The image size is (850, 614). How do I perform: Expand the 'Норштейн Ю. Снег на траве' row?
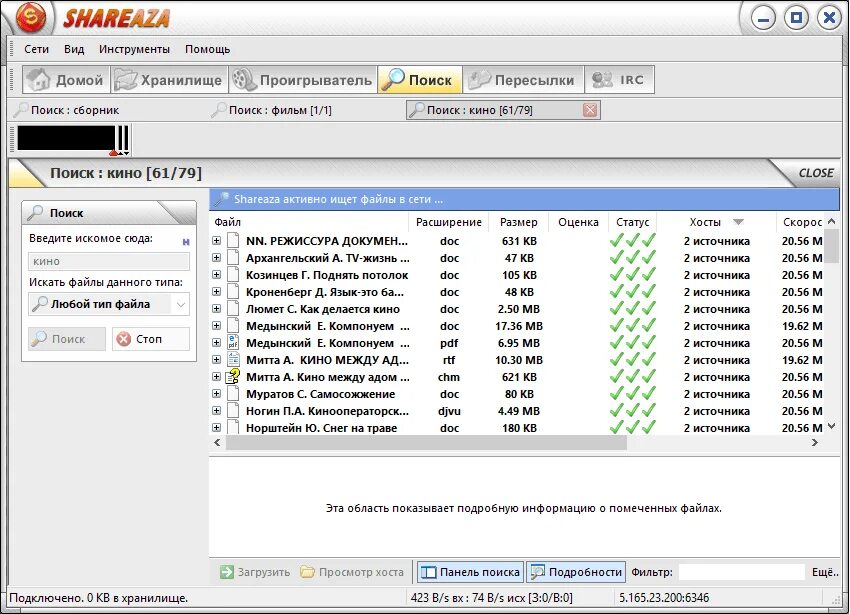(x=216, y=428)
